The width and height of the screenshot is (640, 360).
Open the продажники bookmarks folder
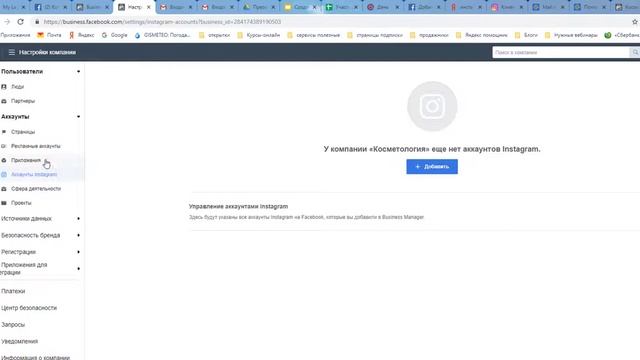[x=429, y=35]
